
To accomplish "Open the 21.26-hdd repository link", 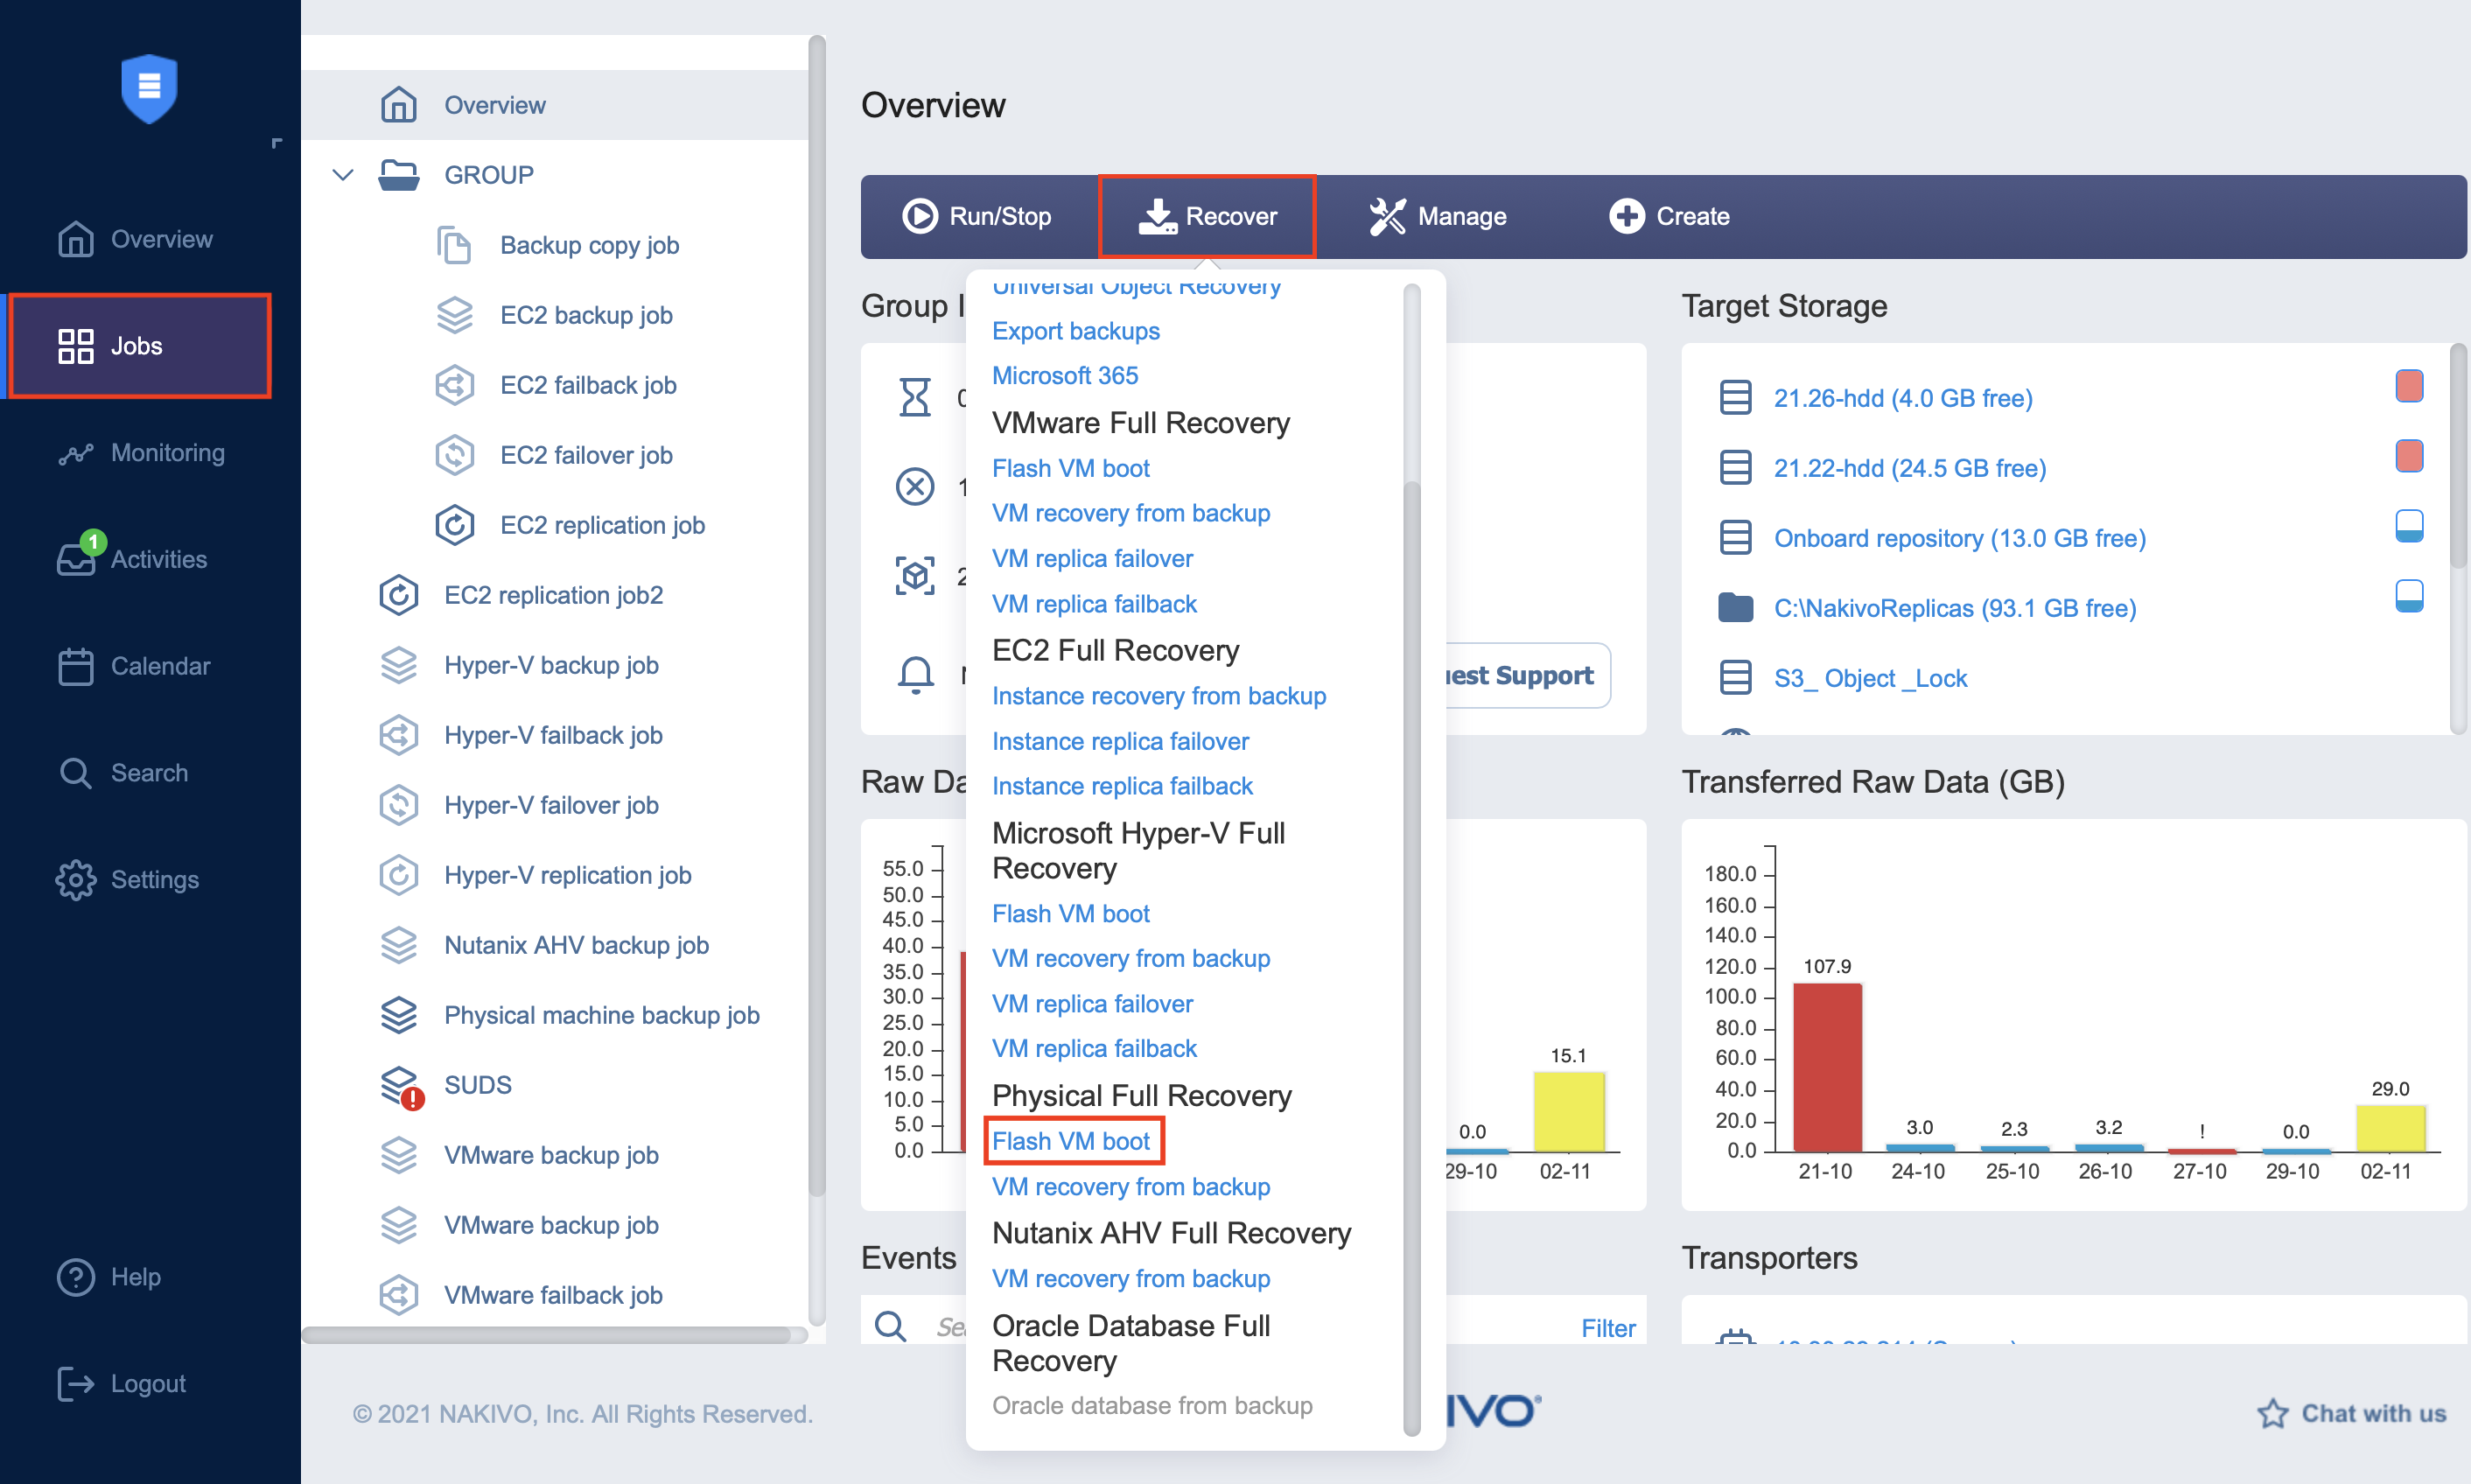I will (x=1902, y=398).
